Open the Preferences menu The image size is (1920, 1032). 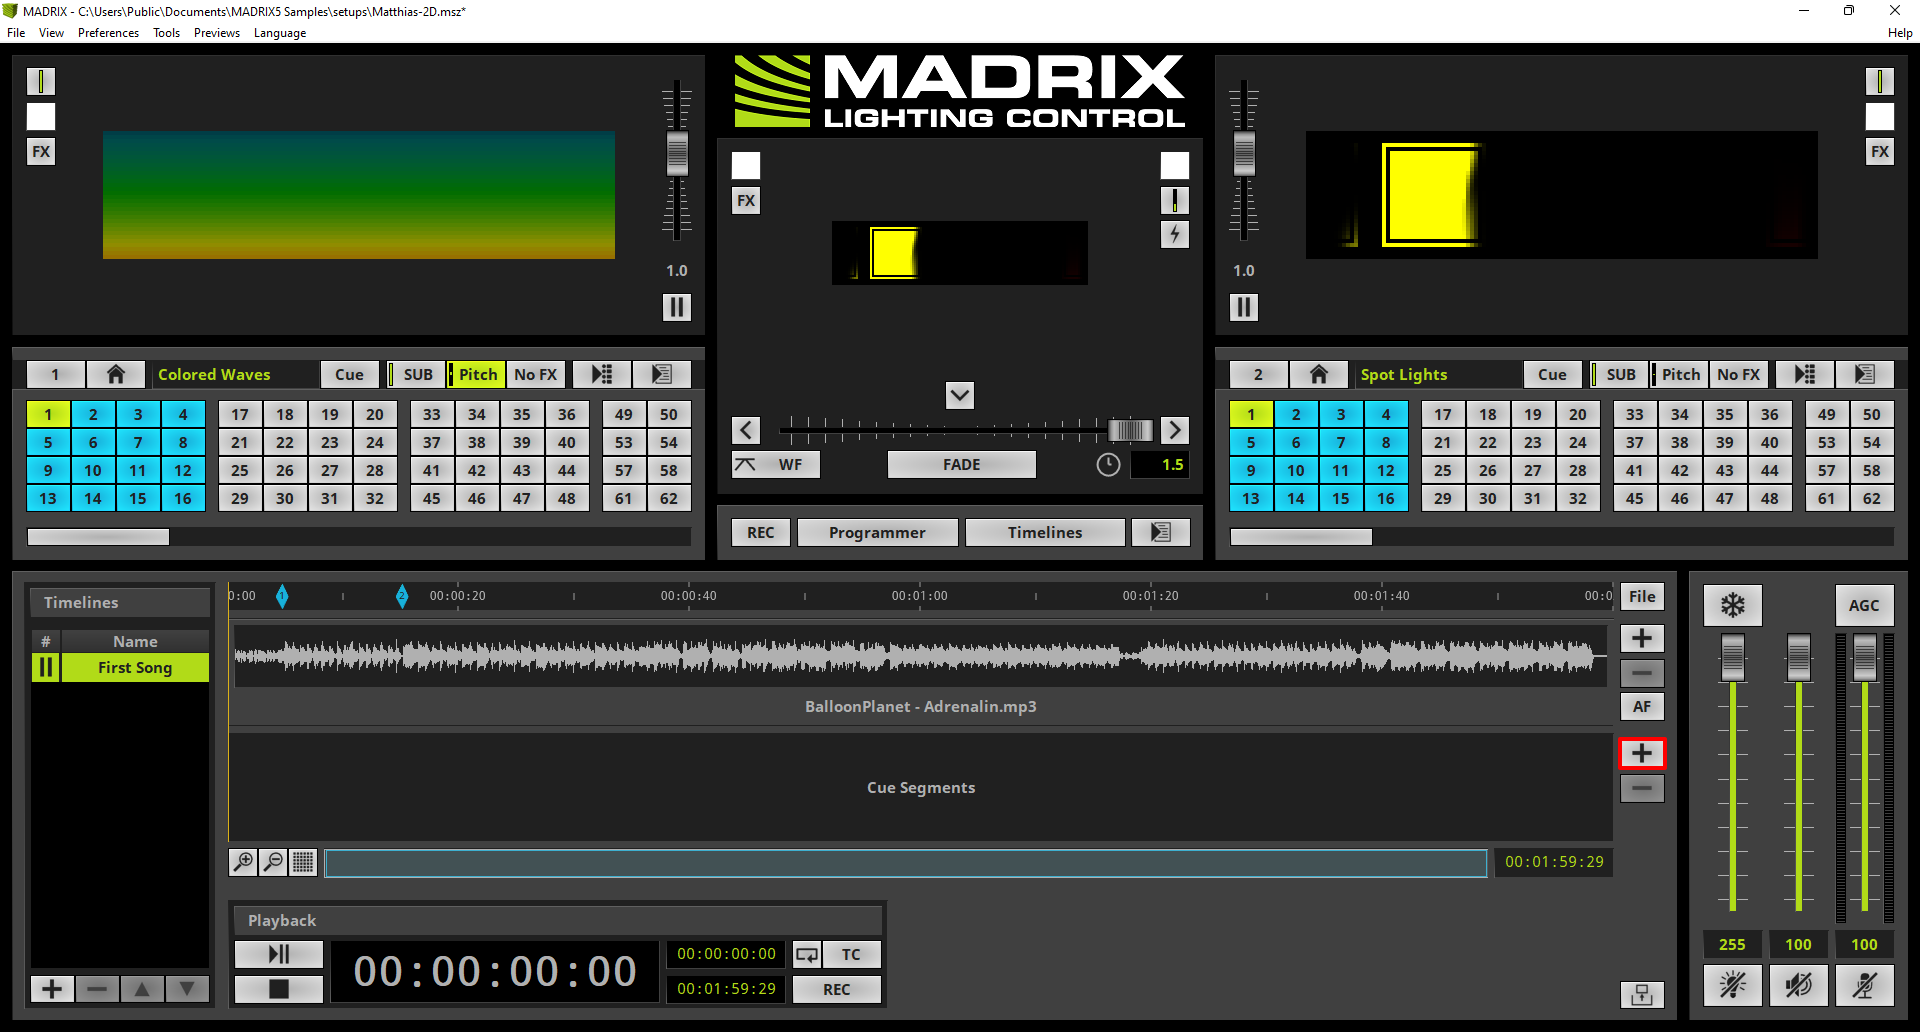point(108,33)
